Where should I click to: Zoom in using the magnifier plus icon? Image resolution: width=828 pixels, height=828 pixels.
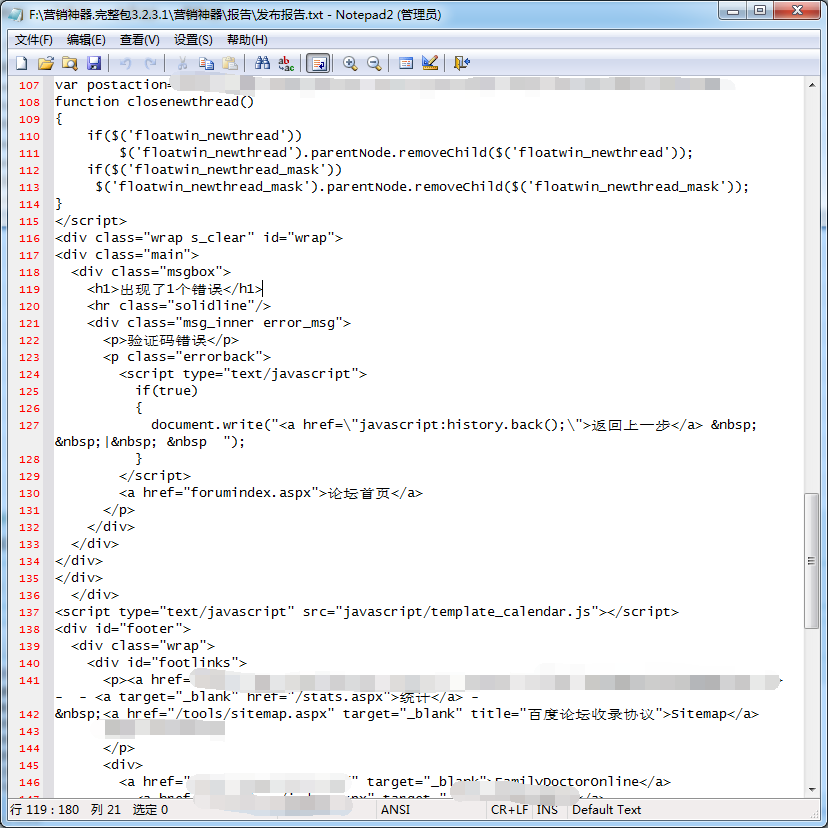click(x=350, y=63)
